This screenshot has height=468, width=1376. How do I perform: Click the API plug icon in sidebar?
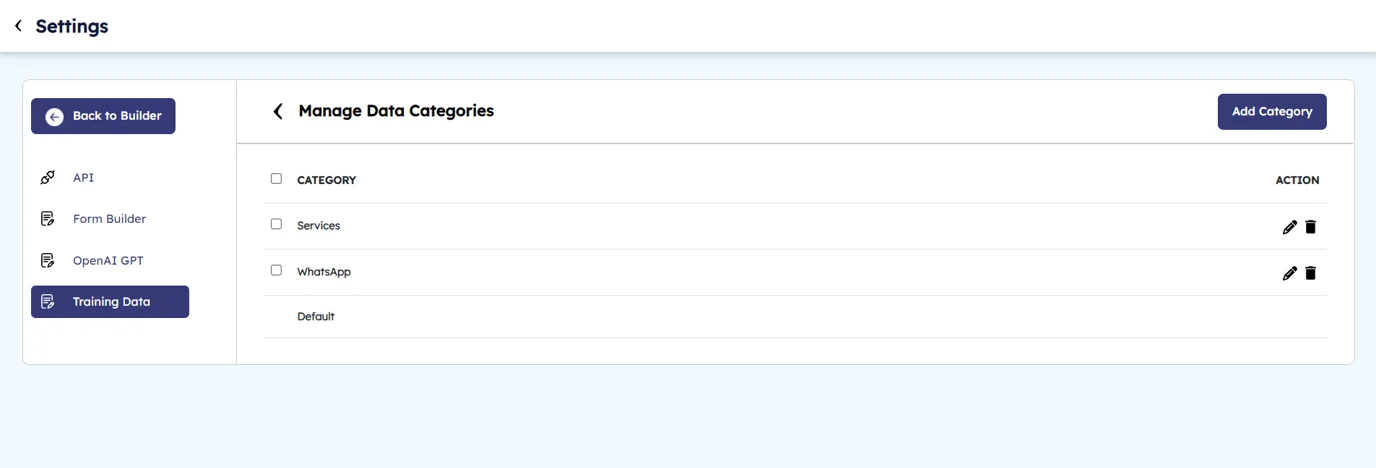pos(47,178)
